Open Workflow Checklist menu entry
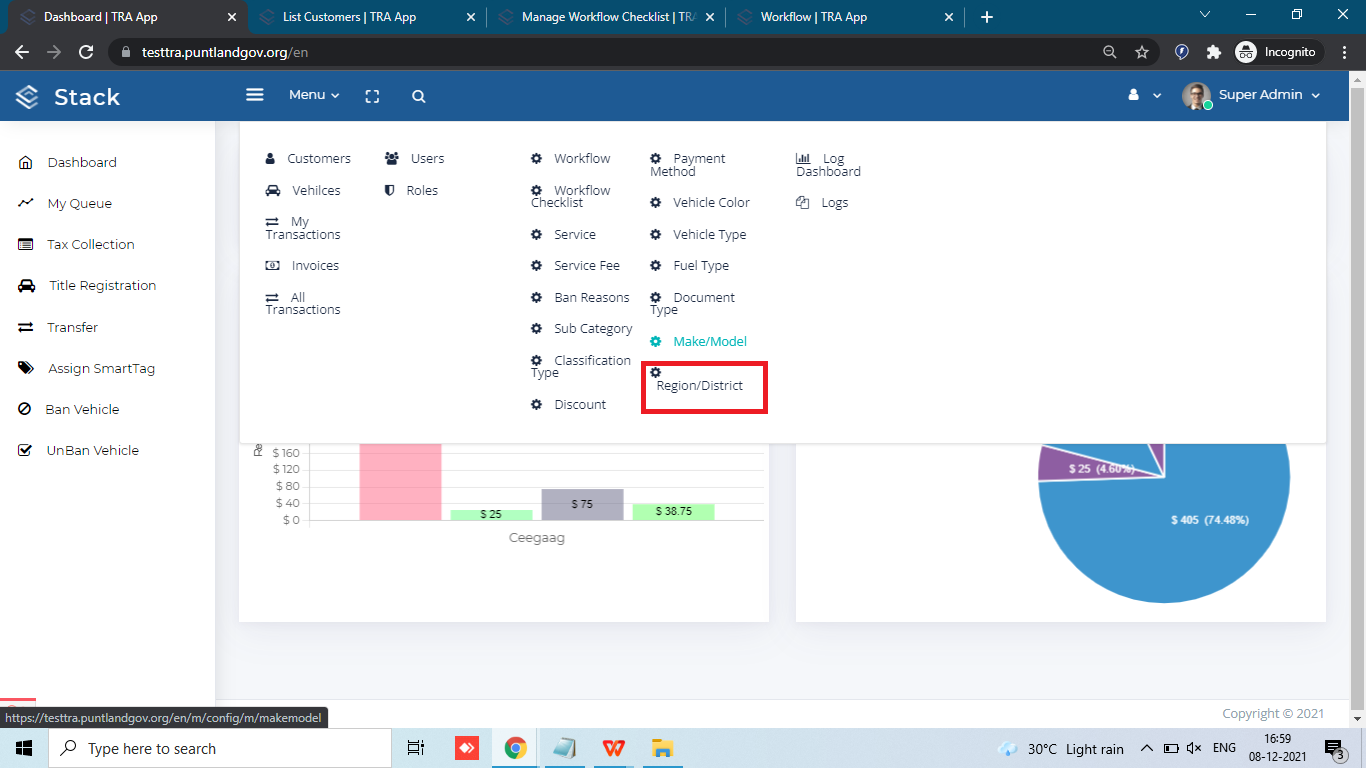Viewport: 1366px width, 768px height. point(570,196)
